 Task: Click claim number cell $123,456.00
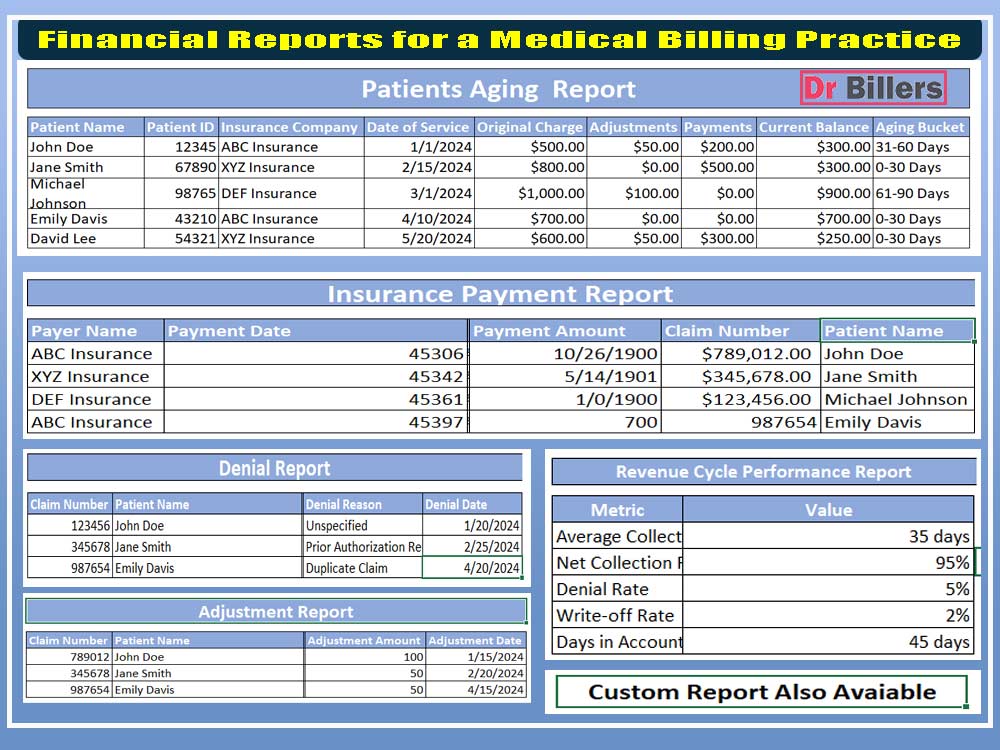point(740,399)
